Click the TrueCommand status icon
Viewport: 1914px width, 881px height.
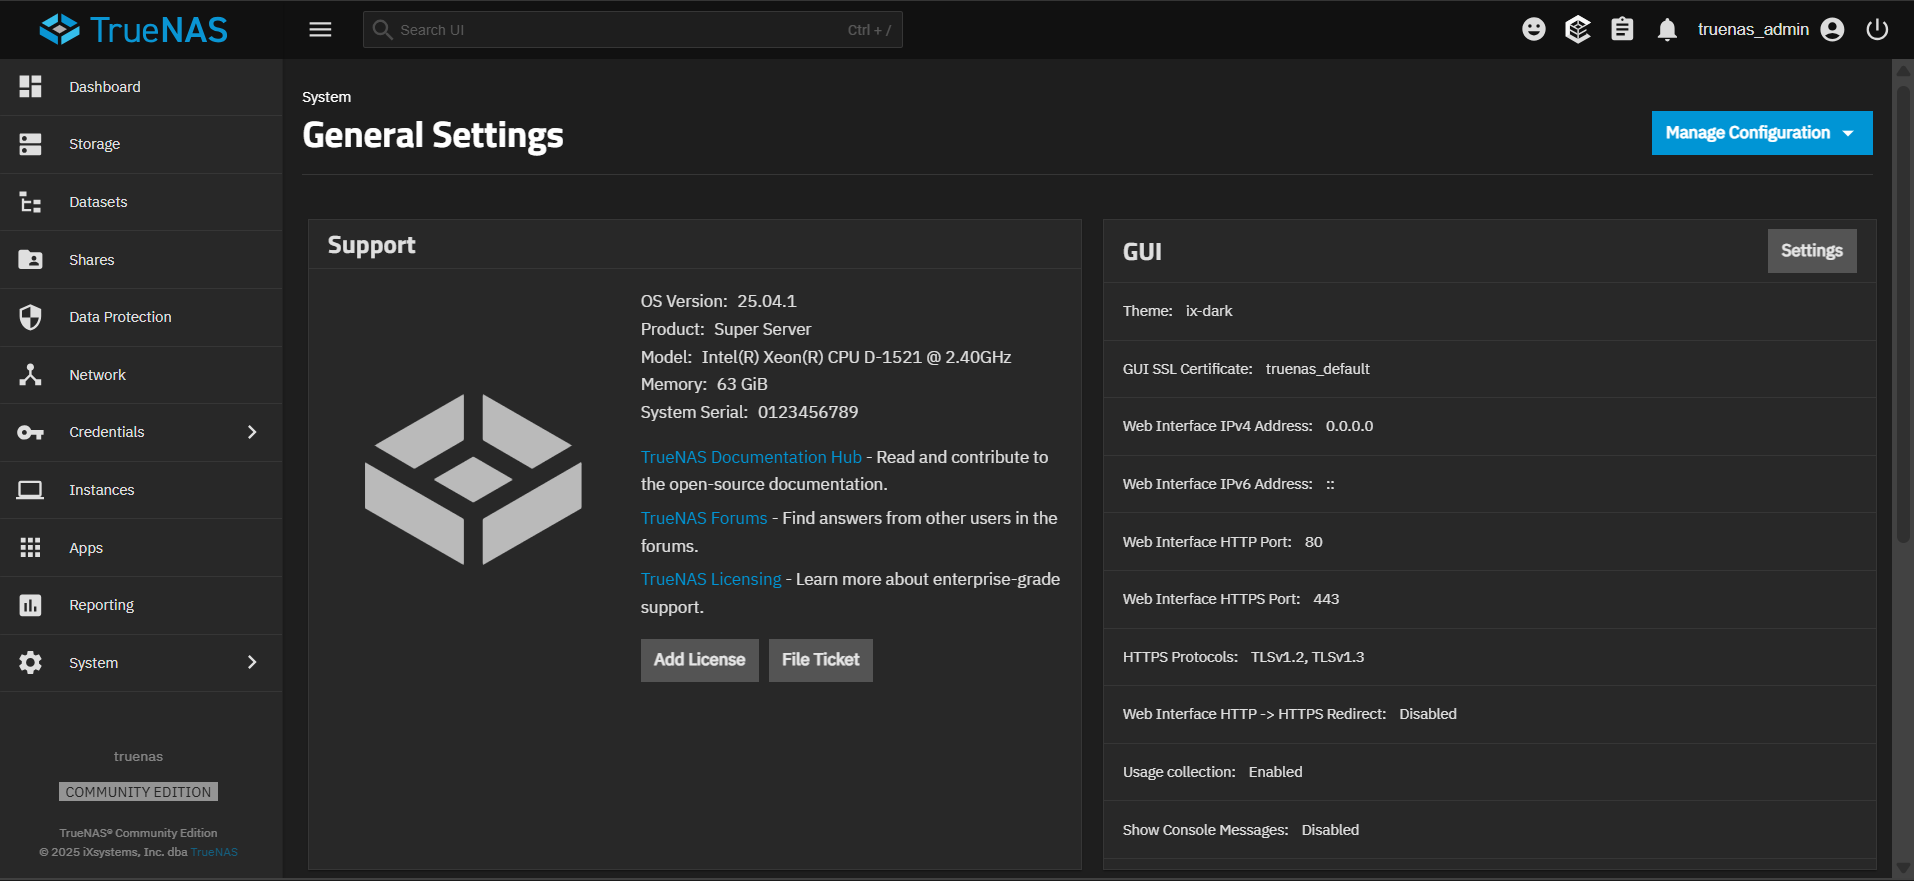point(1578,30)
